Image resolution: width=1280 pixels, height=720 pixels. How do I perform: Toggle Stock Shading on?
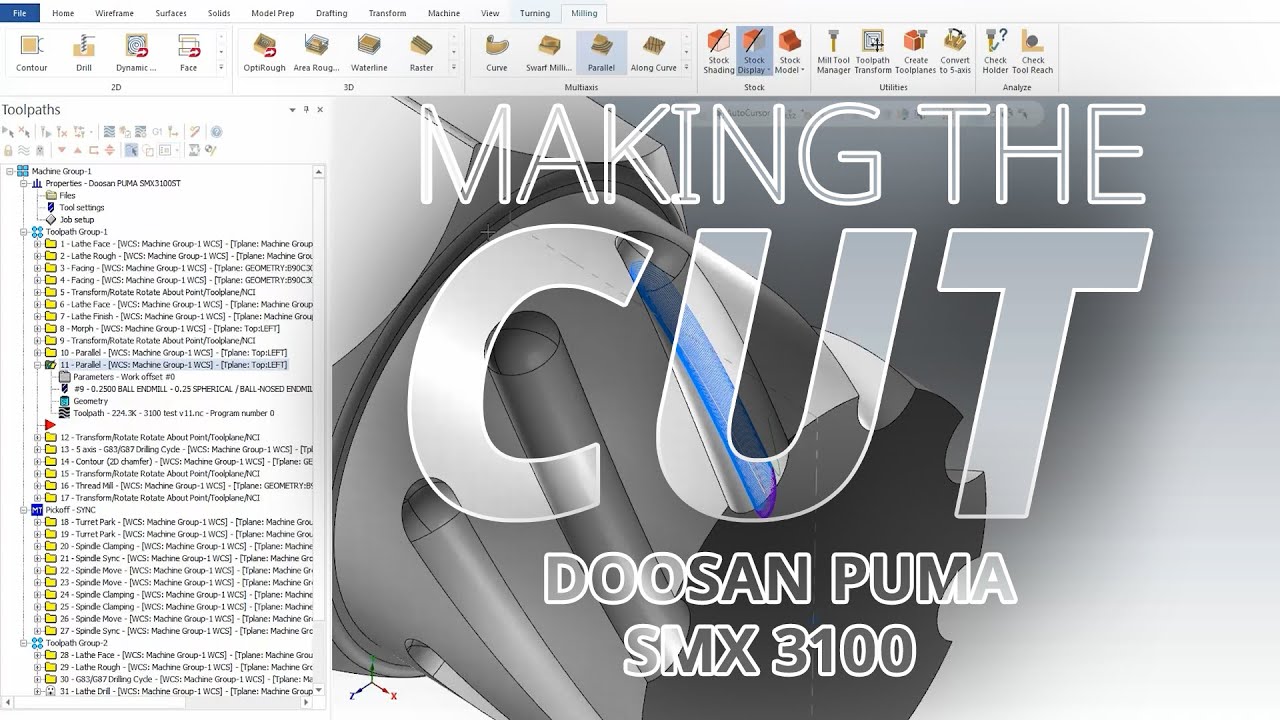[718, 52]
